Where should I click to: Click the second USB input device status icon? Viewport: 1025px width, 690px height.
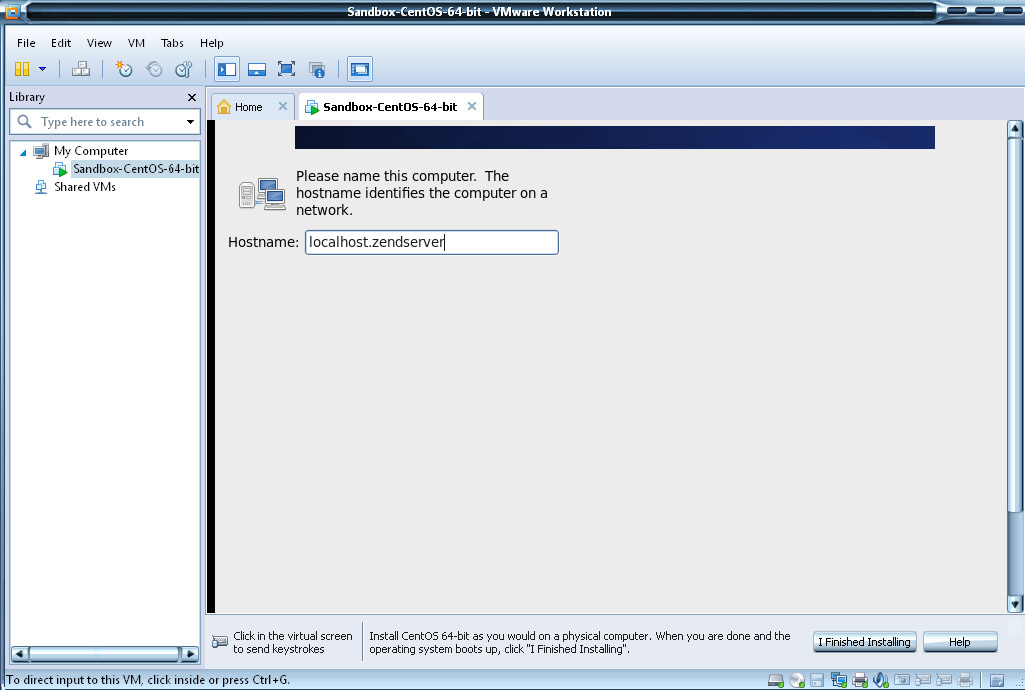pos(943,680)
